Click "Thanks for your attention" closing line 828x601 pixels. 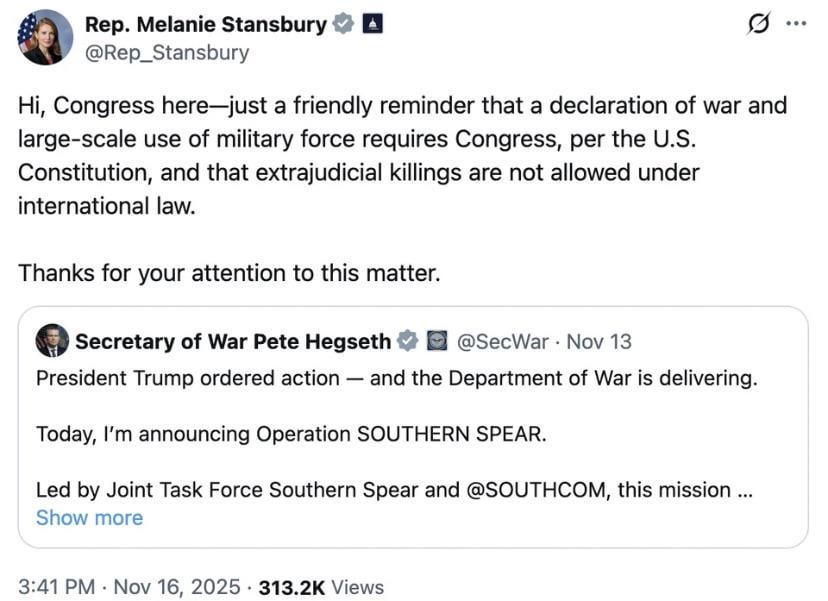229,272
